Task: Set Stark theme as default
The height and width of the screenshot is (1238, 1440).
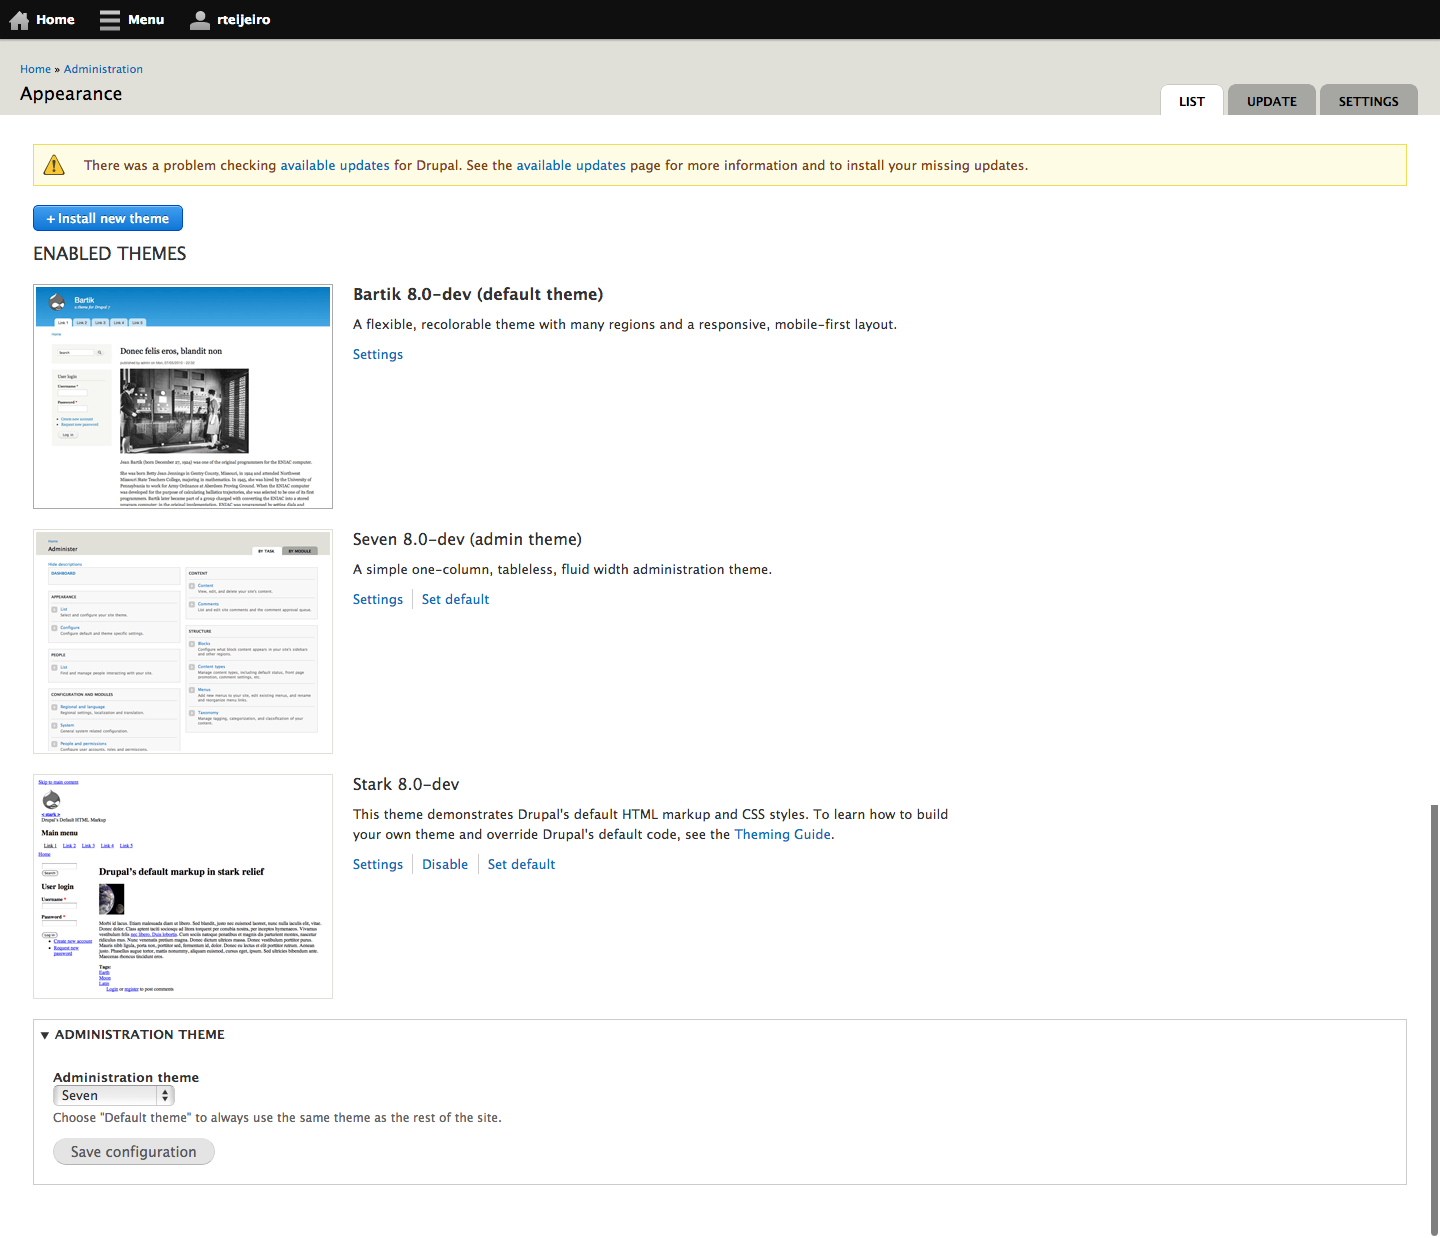Action: (x=521, y=865)
